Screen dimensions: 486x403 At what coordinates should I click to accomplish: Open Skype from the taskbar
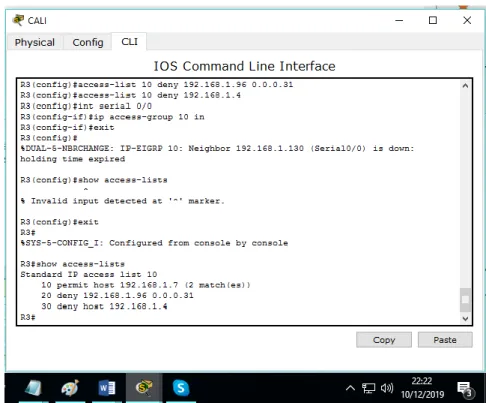181,388
